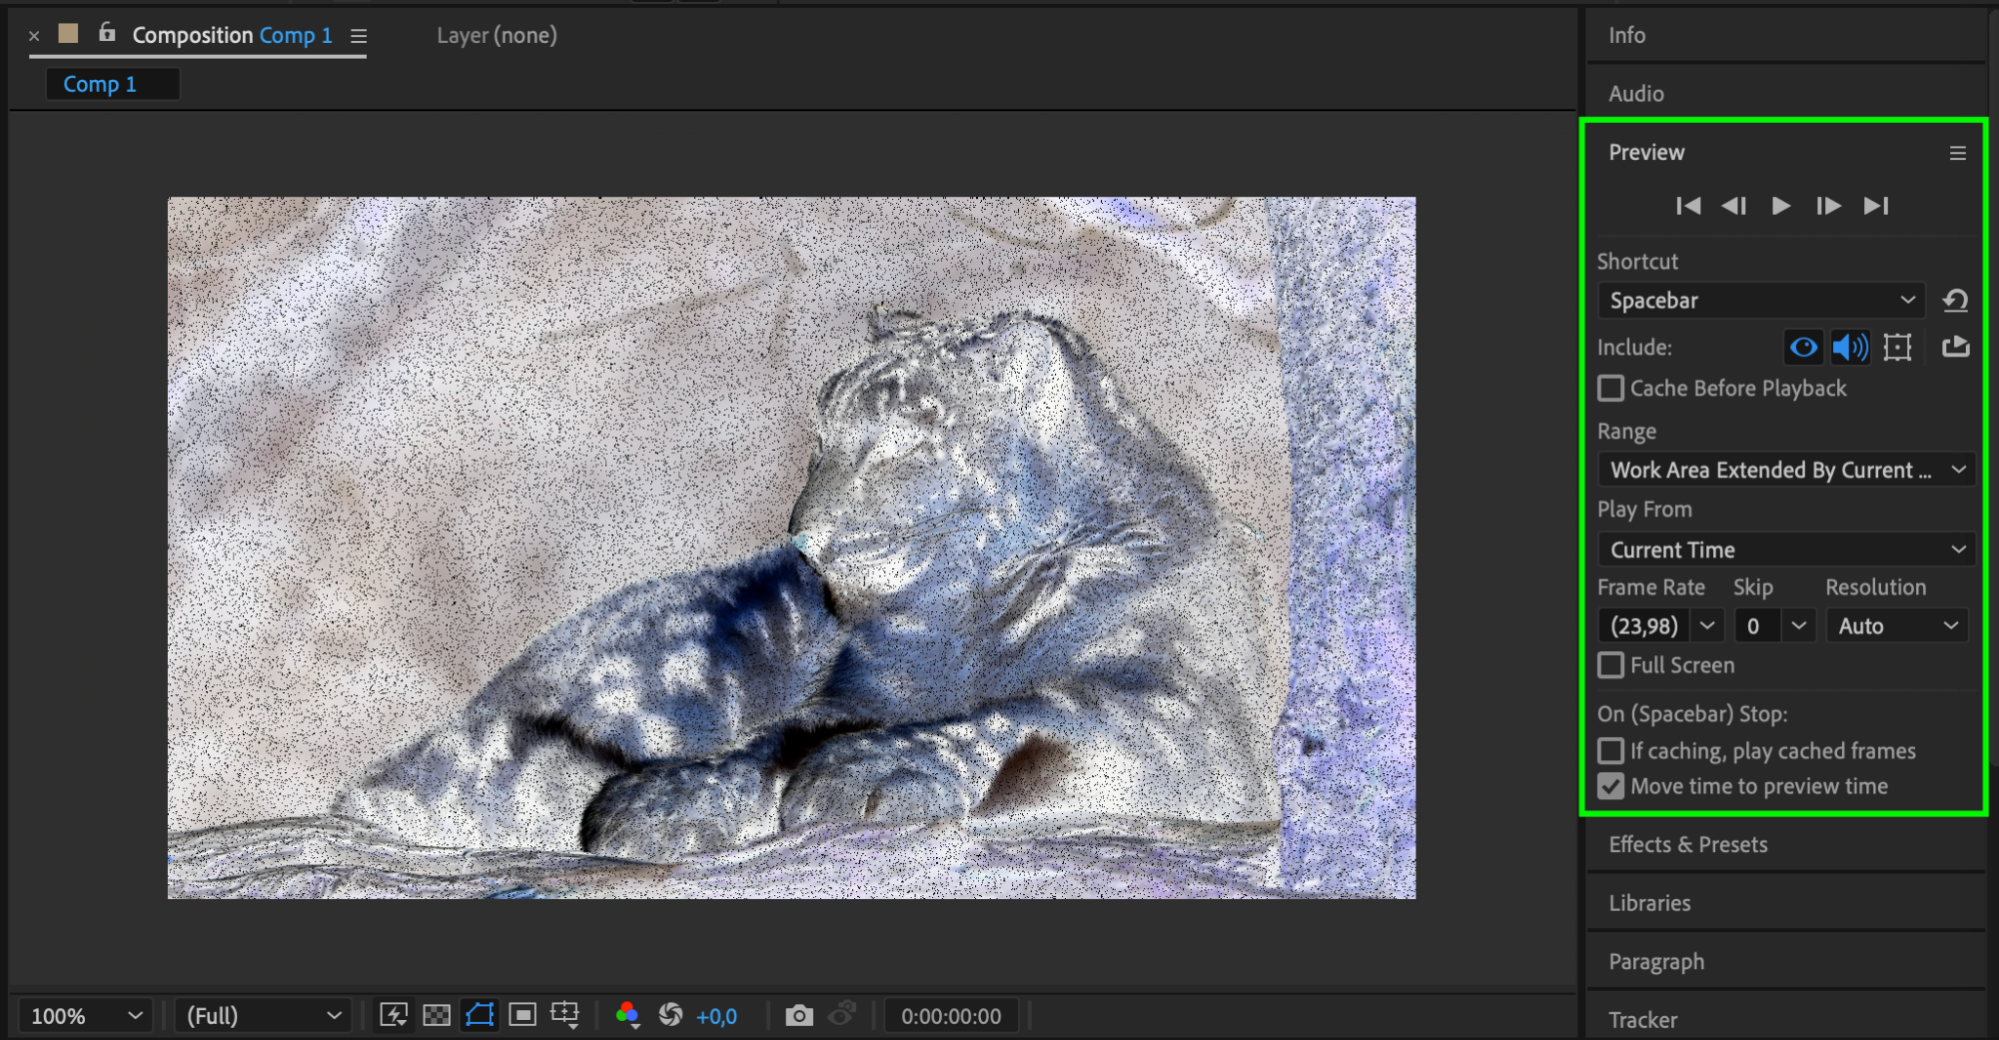Toggle include audio speaker icon
The height and width of the screenshot is (1040, 1999).
1850,347
